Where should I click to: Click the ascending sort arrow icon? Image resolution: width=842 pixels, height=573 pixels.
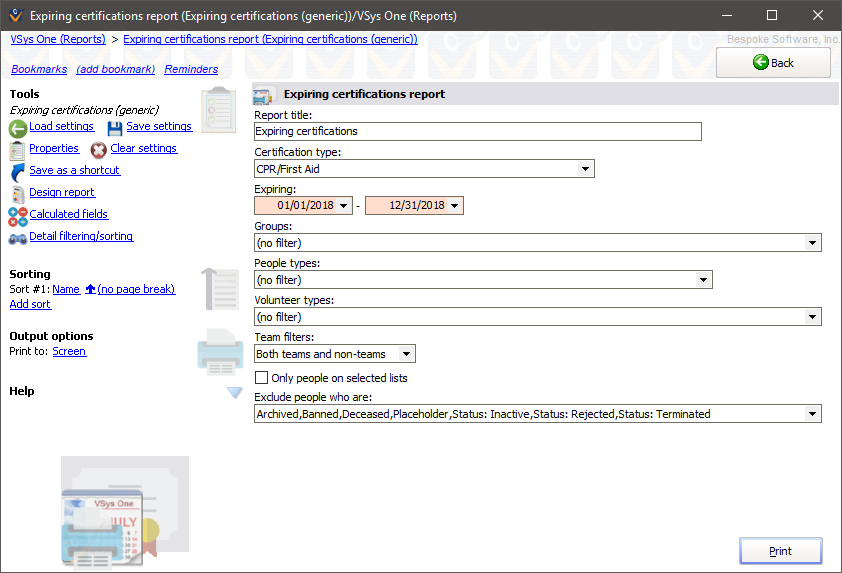[x=90, y=289]
